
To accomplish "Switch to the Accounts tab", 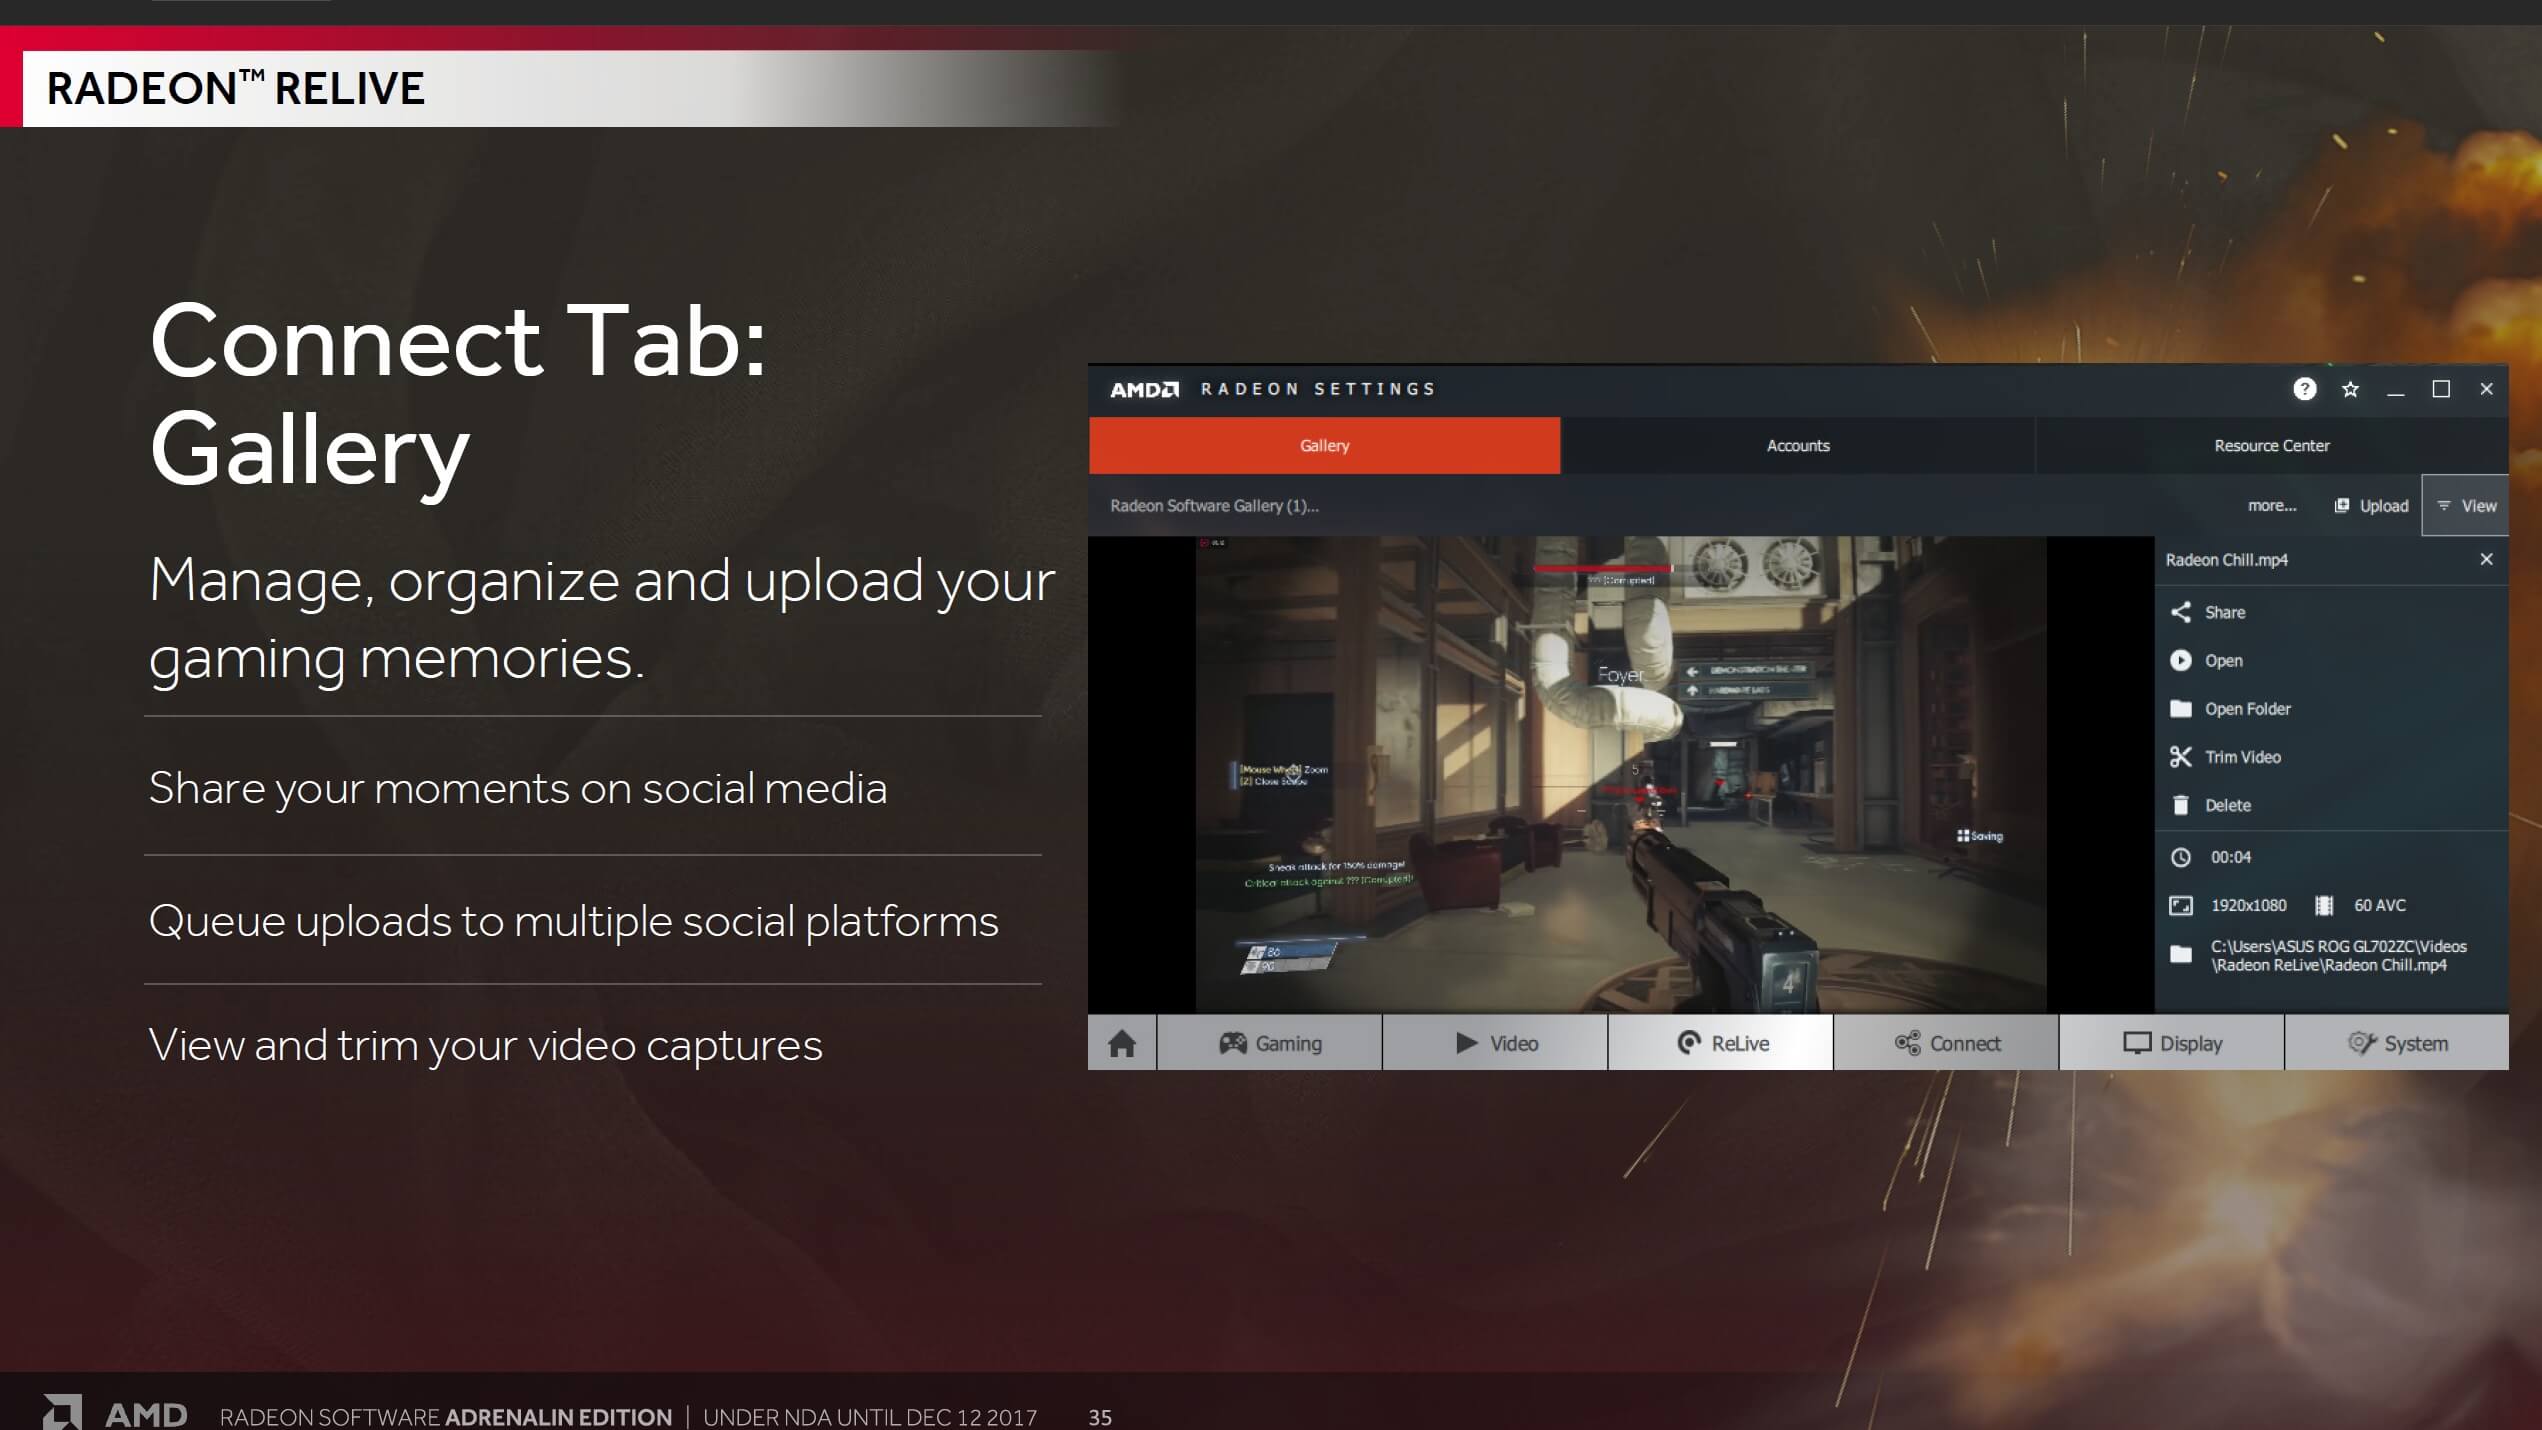I will tap(1797, 446).
